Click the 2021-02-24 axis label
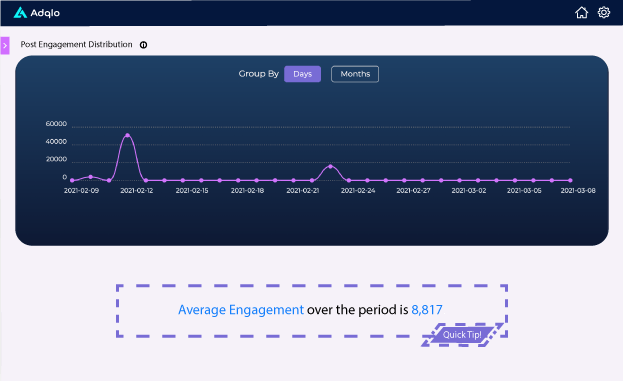The width and height of the screenshot is (623, 381). click(x=358, y=191)
